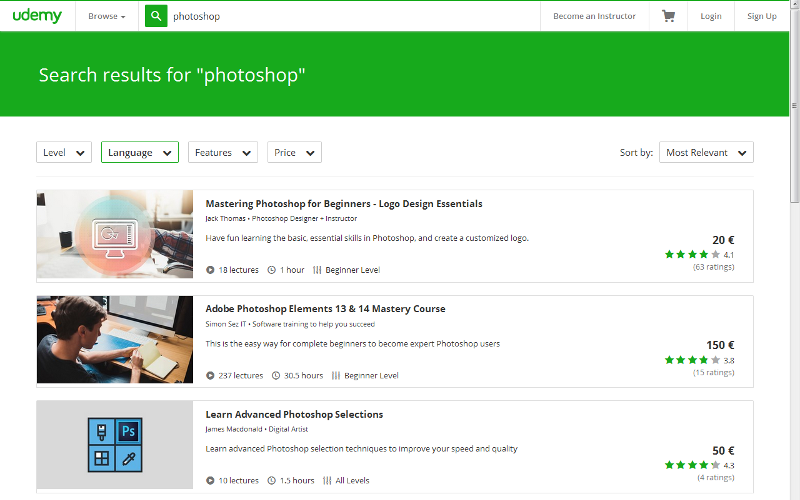
Task: Open the Price filter dropdown
Action: [294, 152]
